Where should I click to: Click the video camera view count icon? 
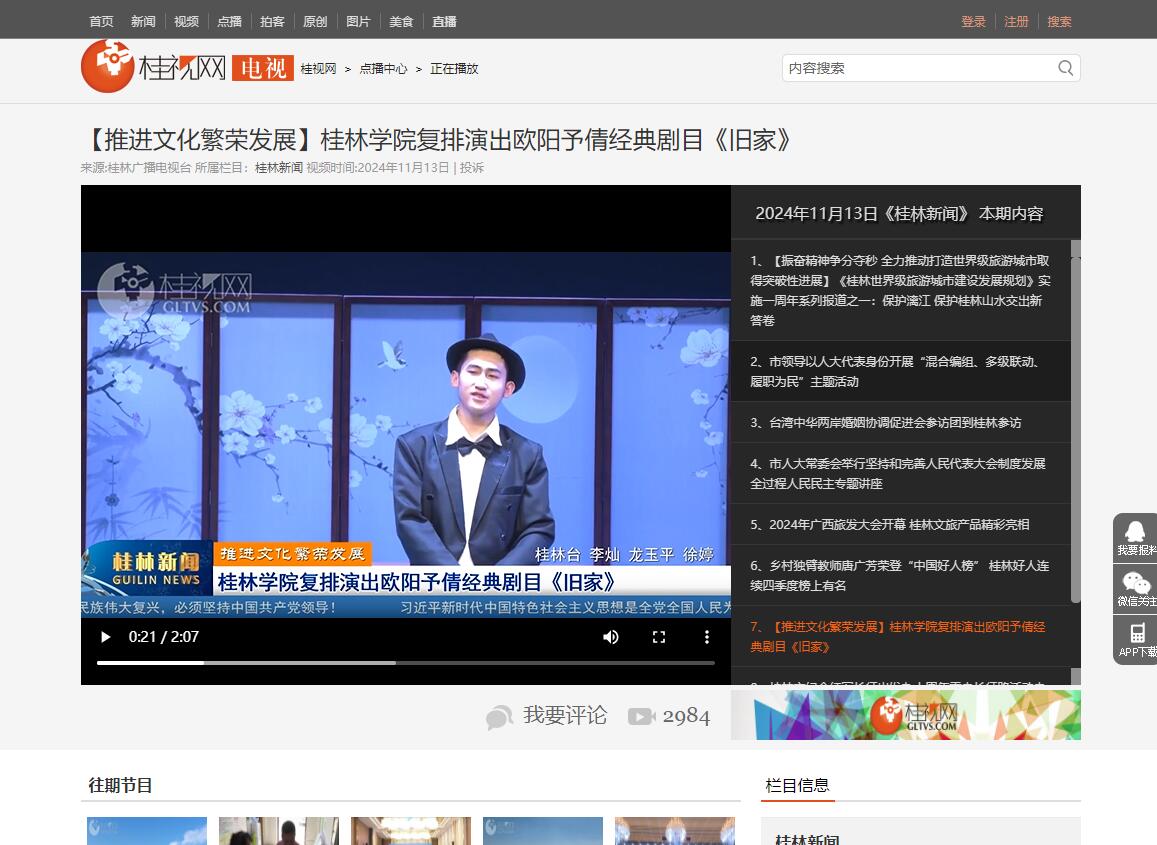click(x=641, y=716)
